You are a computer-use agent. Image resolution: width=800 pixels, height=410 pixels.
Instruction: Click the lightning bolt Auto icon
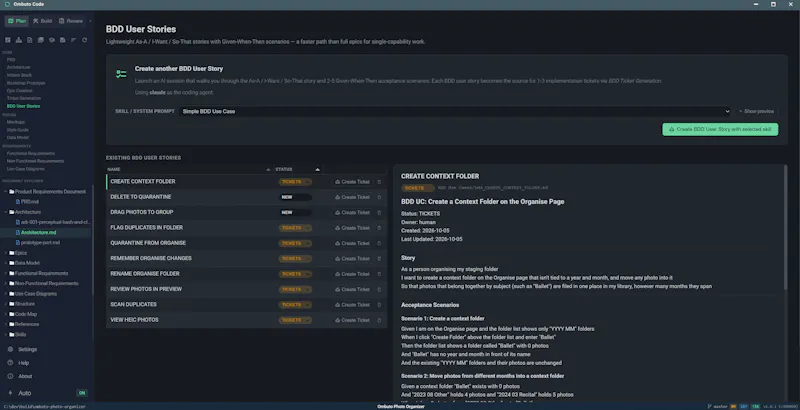10,393
